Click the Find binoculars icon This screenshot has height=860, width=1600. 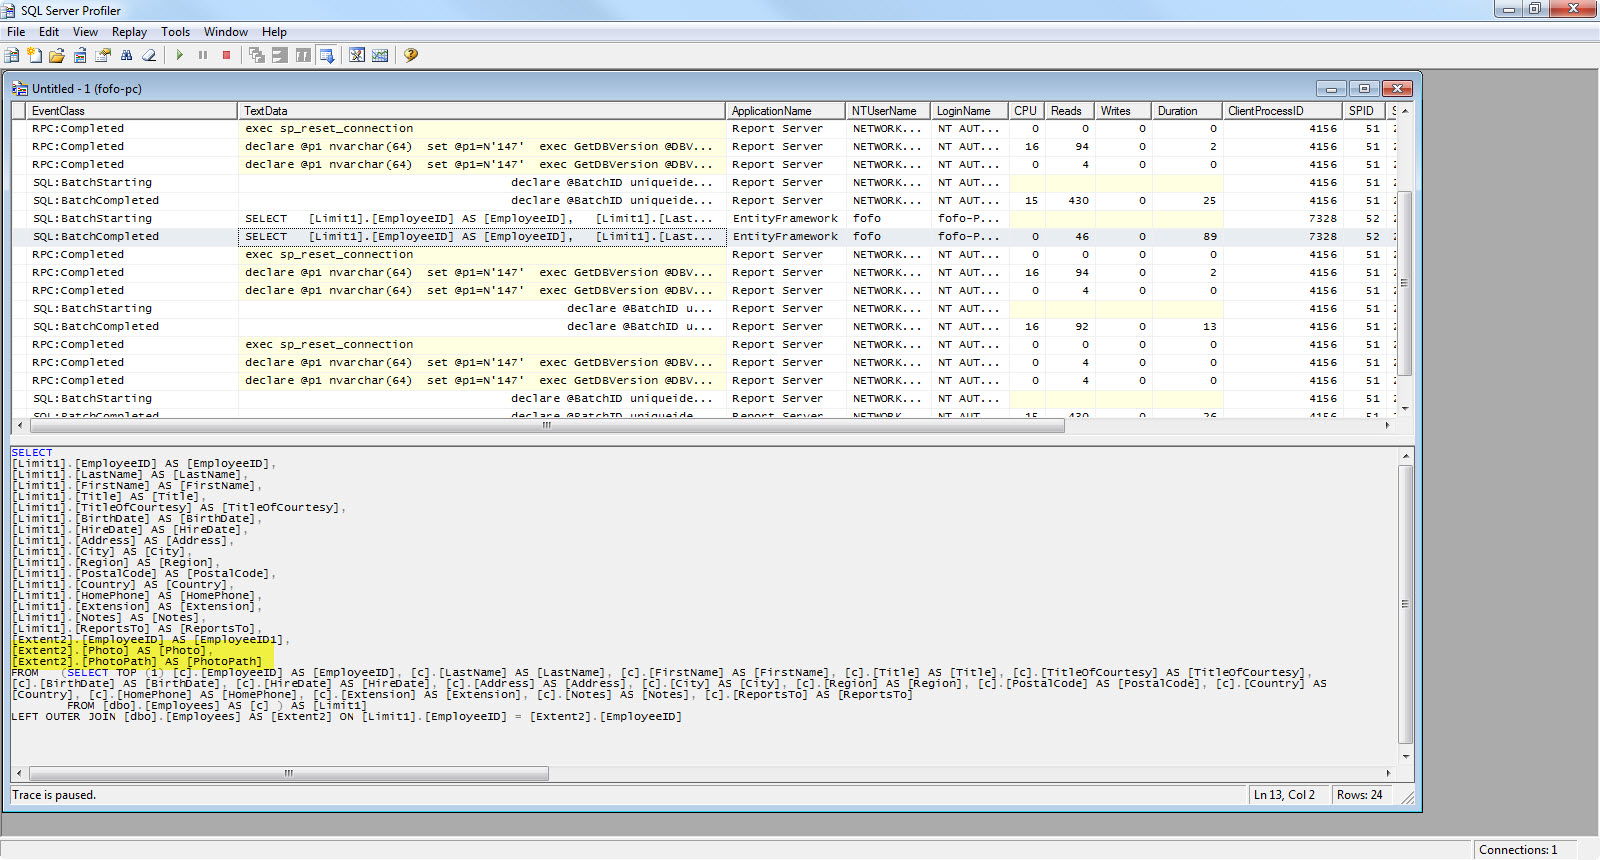[126, 55]
